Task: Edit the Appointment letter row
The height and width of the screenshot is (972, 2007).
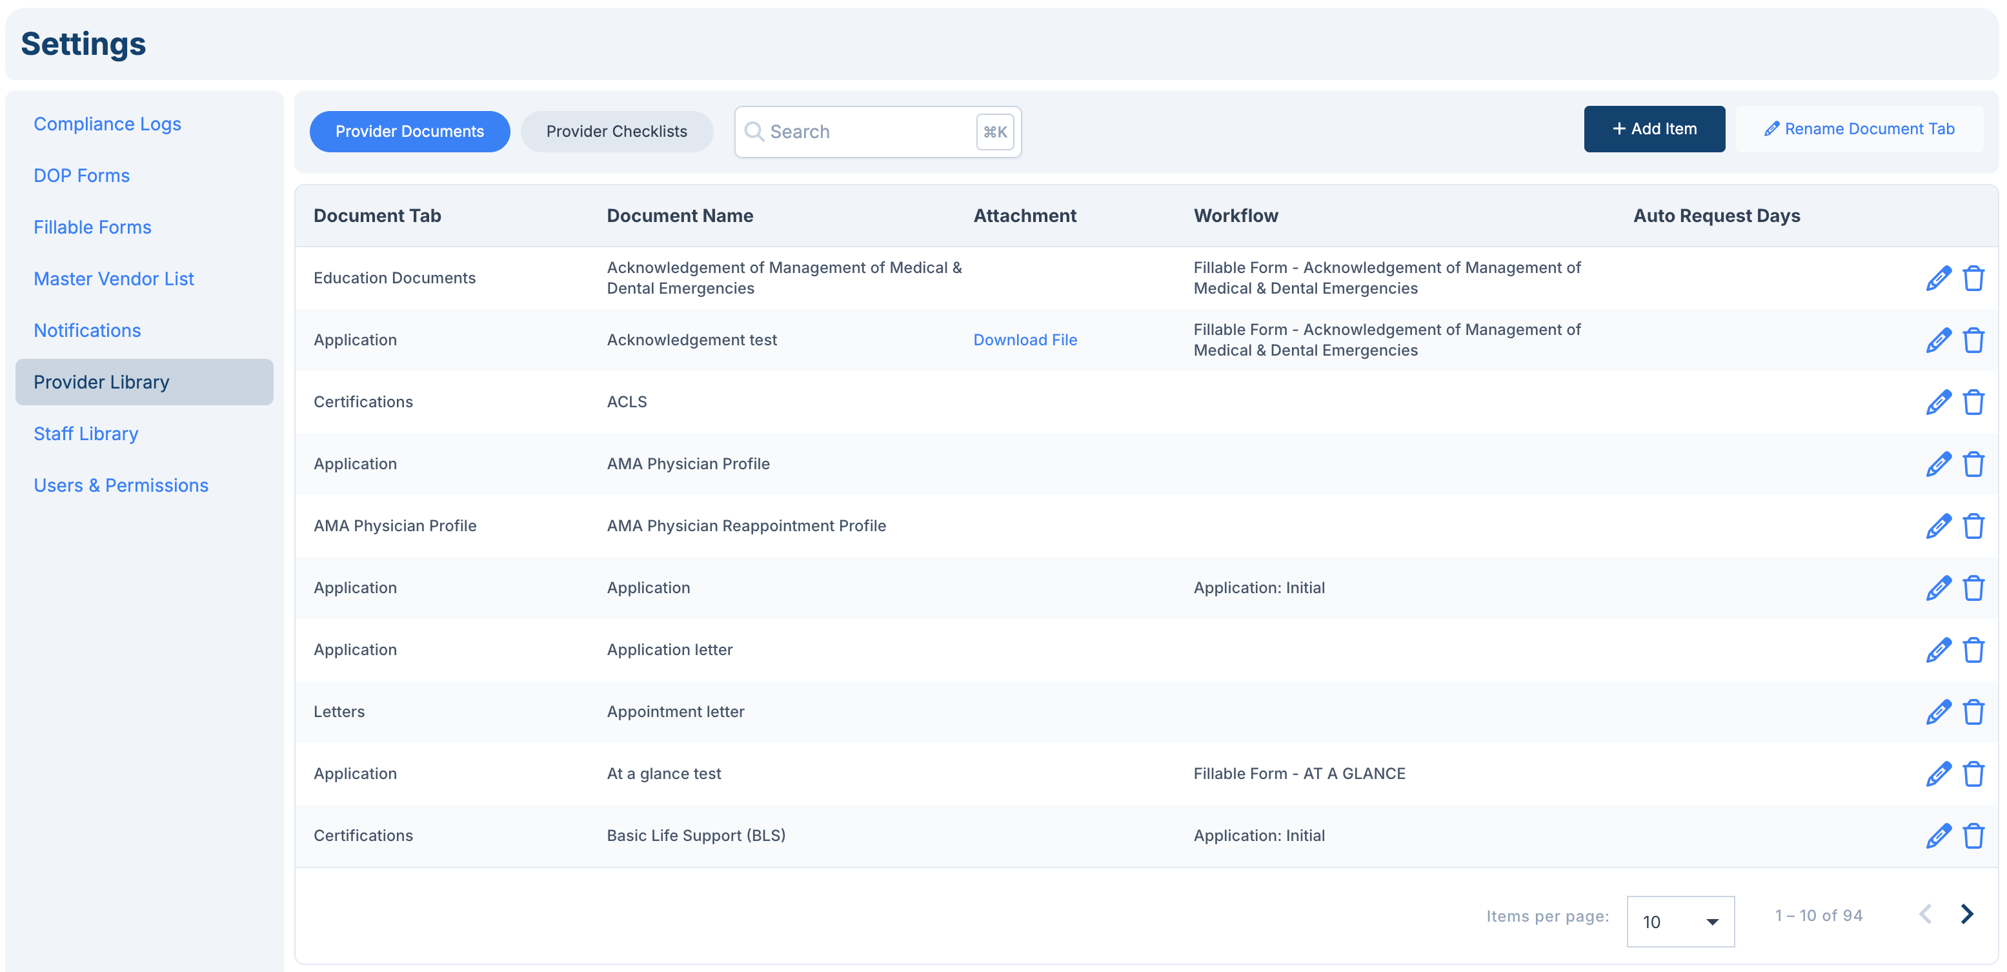Action: [x=1938, y=712]
